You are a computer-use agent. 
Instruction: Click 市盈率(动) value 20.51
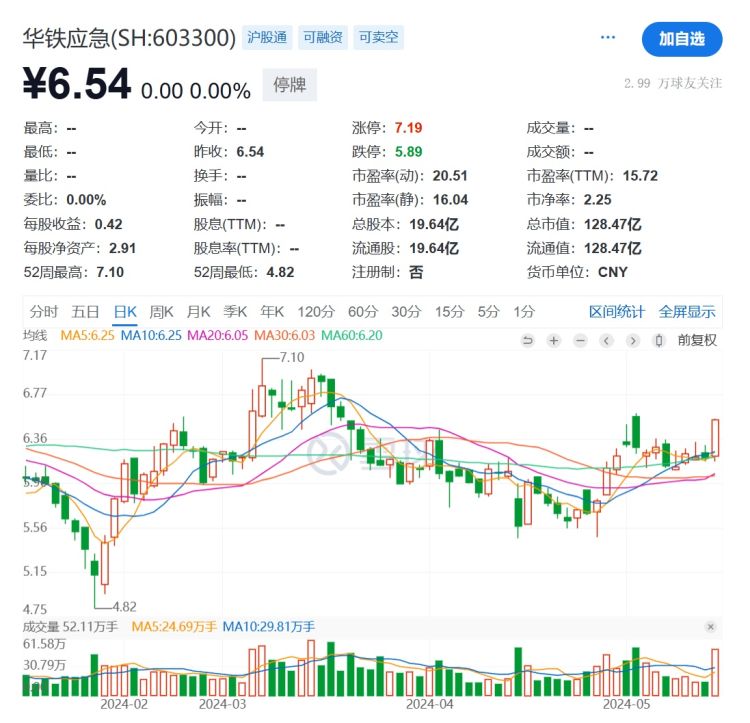pyautogui.click(x=450, y=175)
